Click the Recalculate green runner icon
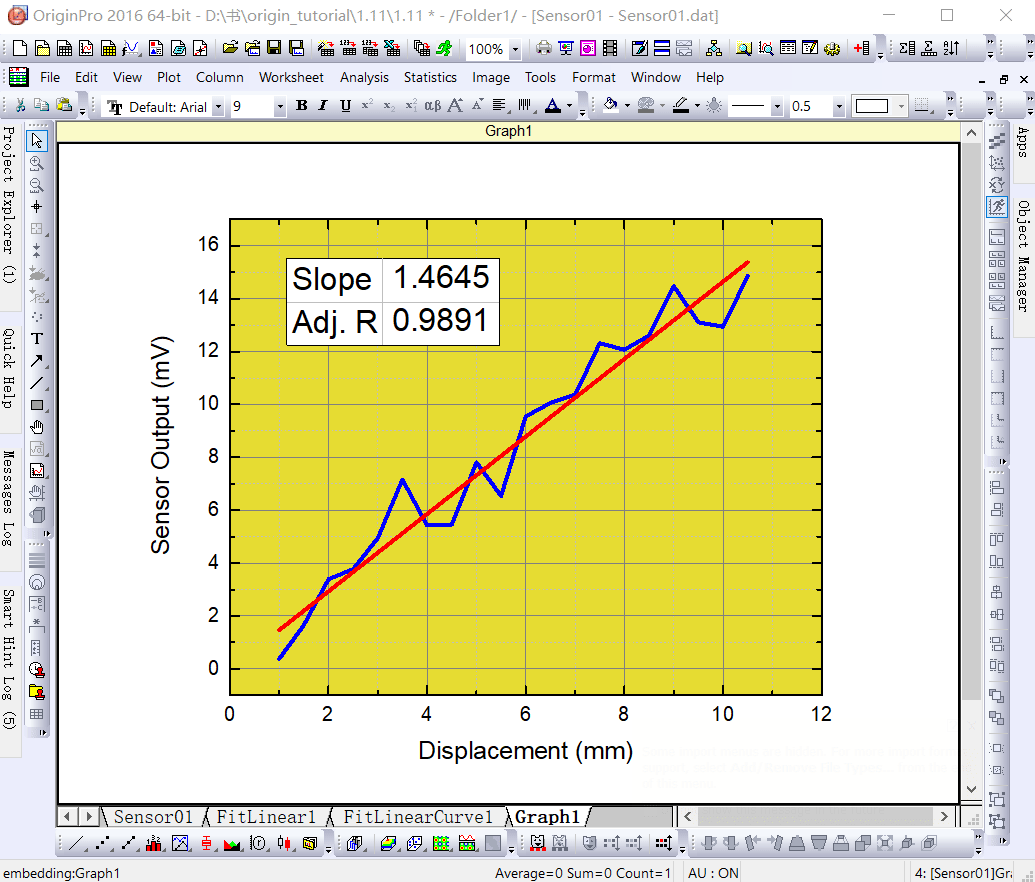This screenshot has width=1035, height=882. [444, 48]
